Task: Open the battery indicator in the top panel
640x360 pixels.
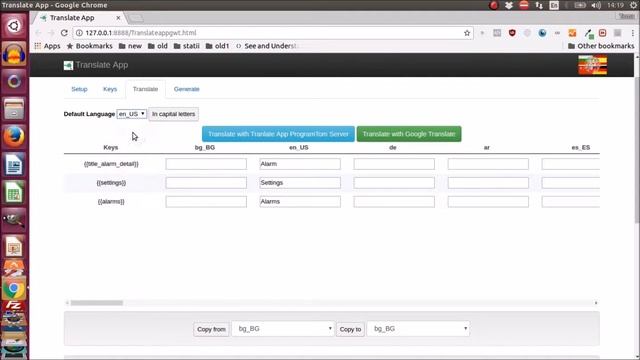Action: 580,5
